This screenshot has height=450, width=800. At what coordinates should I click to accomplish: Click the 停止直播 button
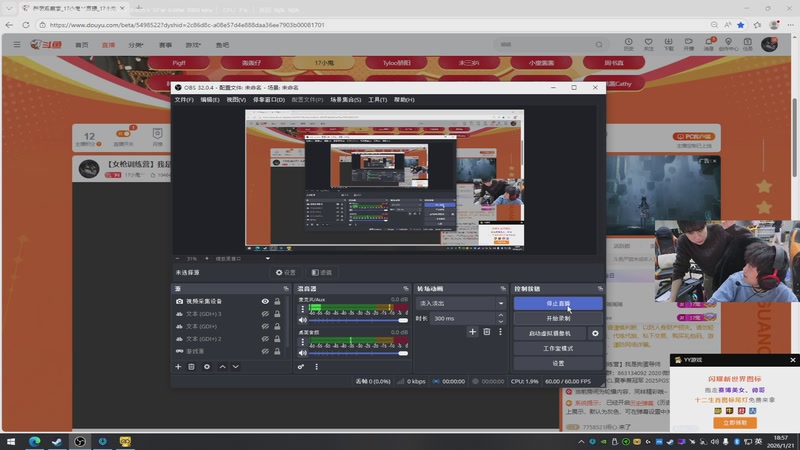[x=558, y=304]
